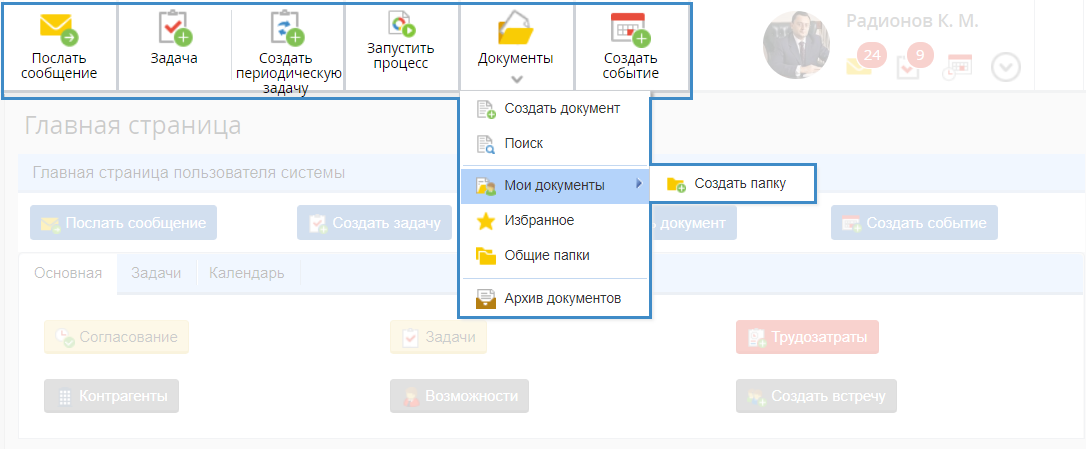Select Создать документ in Документы menu
This screenshot has height=449, width=1086.
click(x=562, y=108)
